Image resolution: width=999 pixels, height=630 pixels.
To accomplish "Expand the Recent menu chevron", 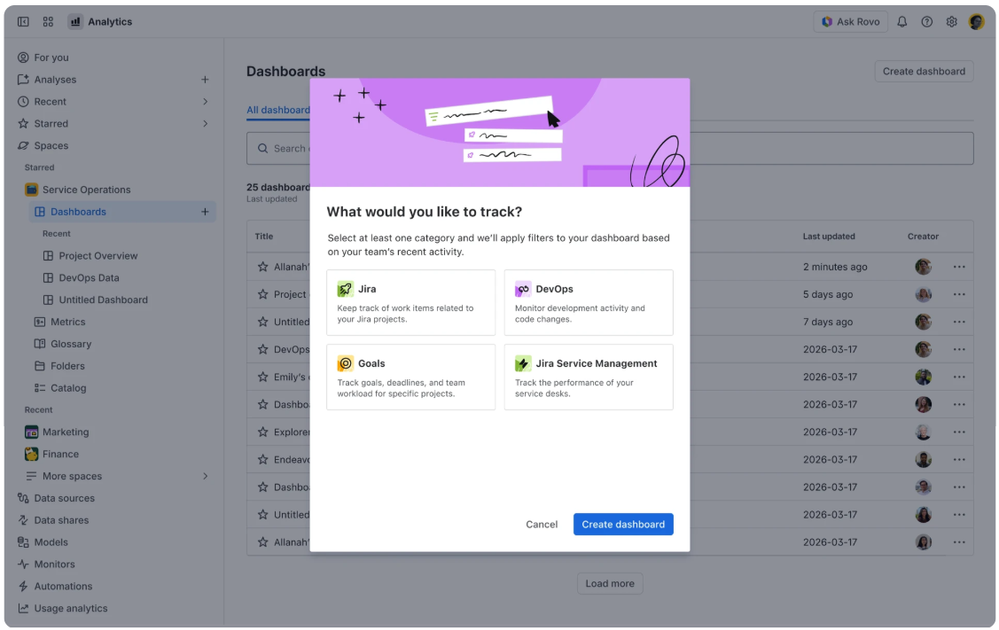I will pyautogui.click(x=205, y=102).
